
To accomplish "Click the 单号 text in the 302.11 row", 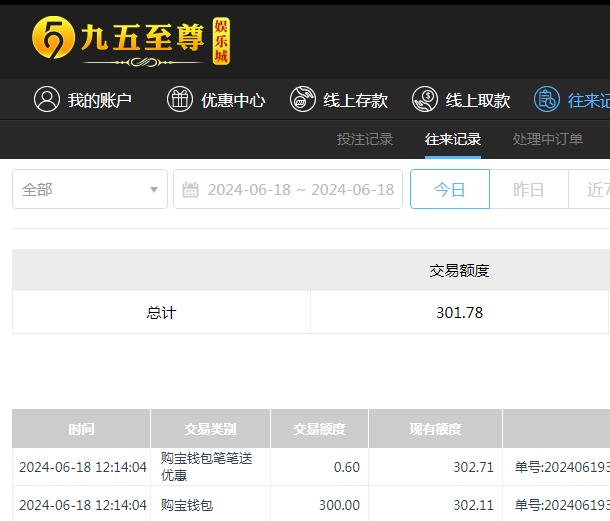I will coord(562,505).
